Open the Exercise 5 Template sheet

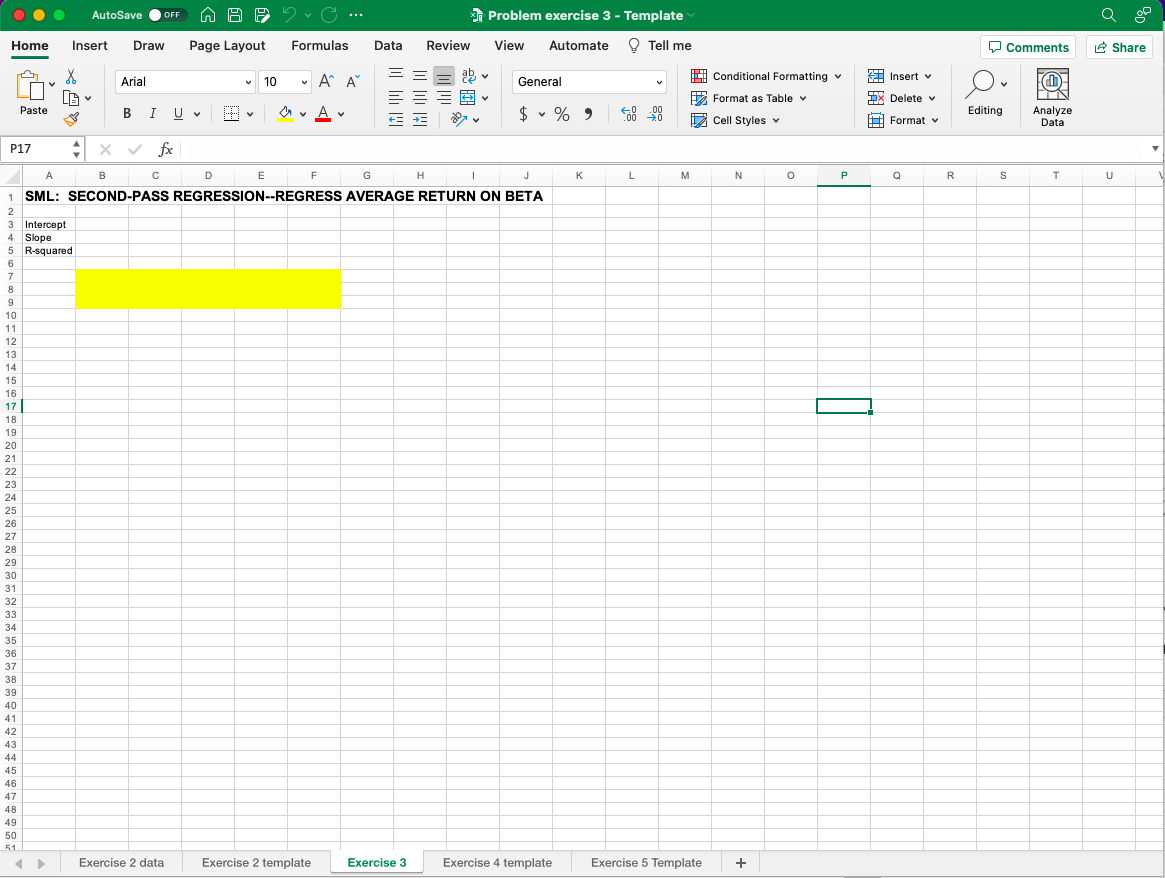click(645, 862)
